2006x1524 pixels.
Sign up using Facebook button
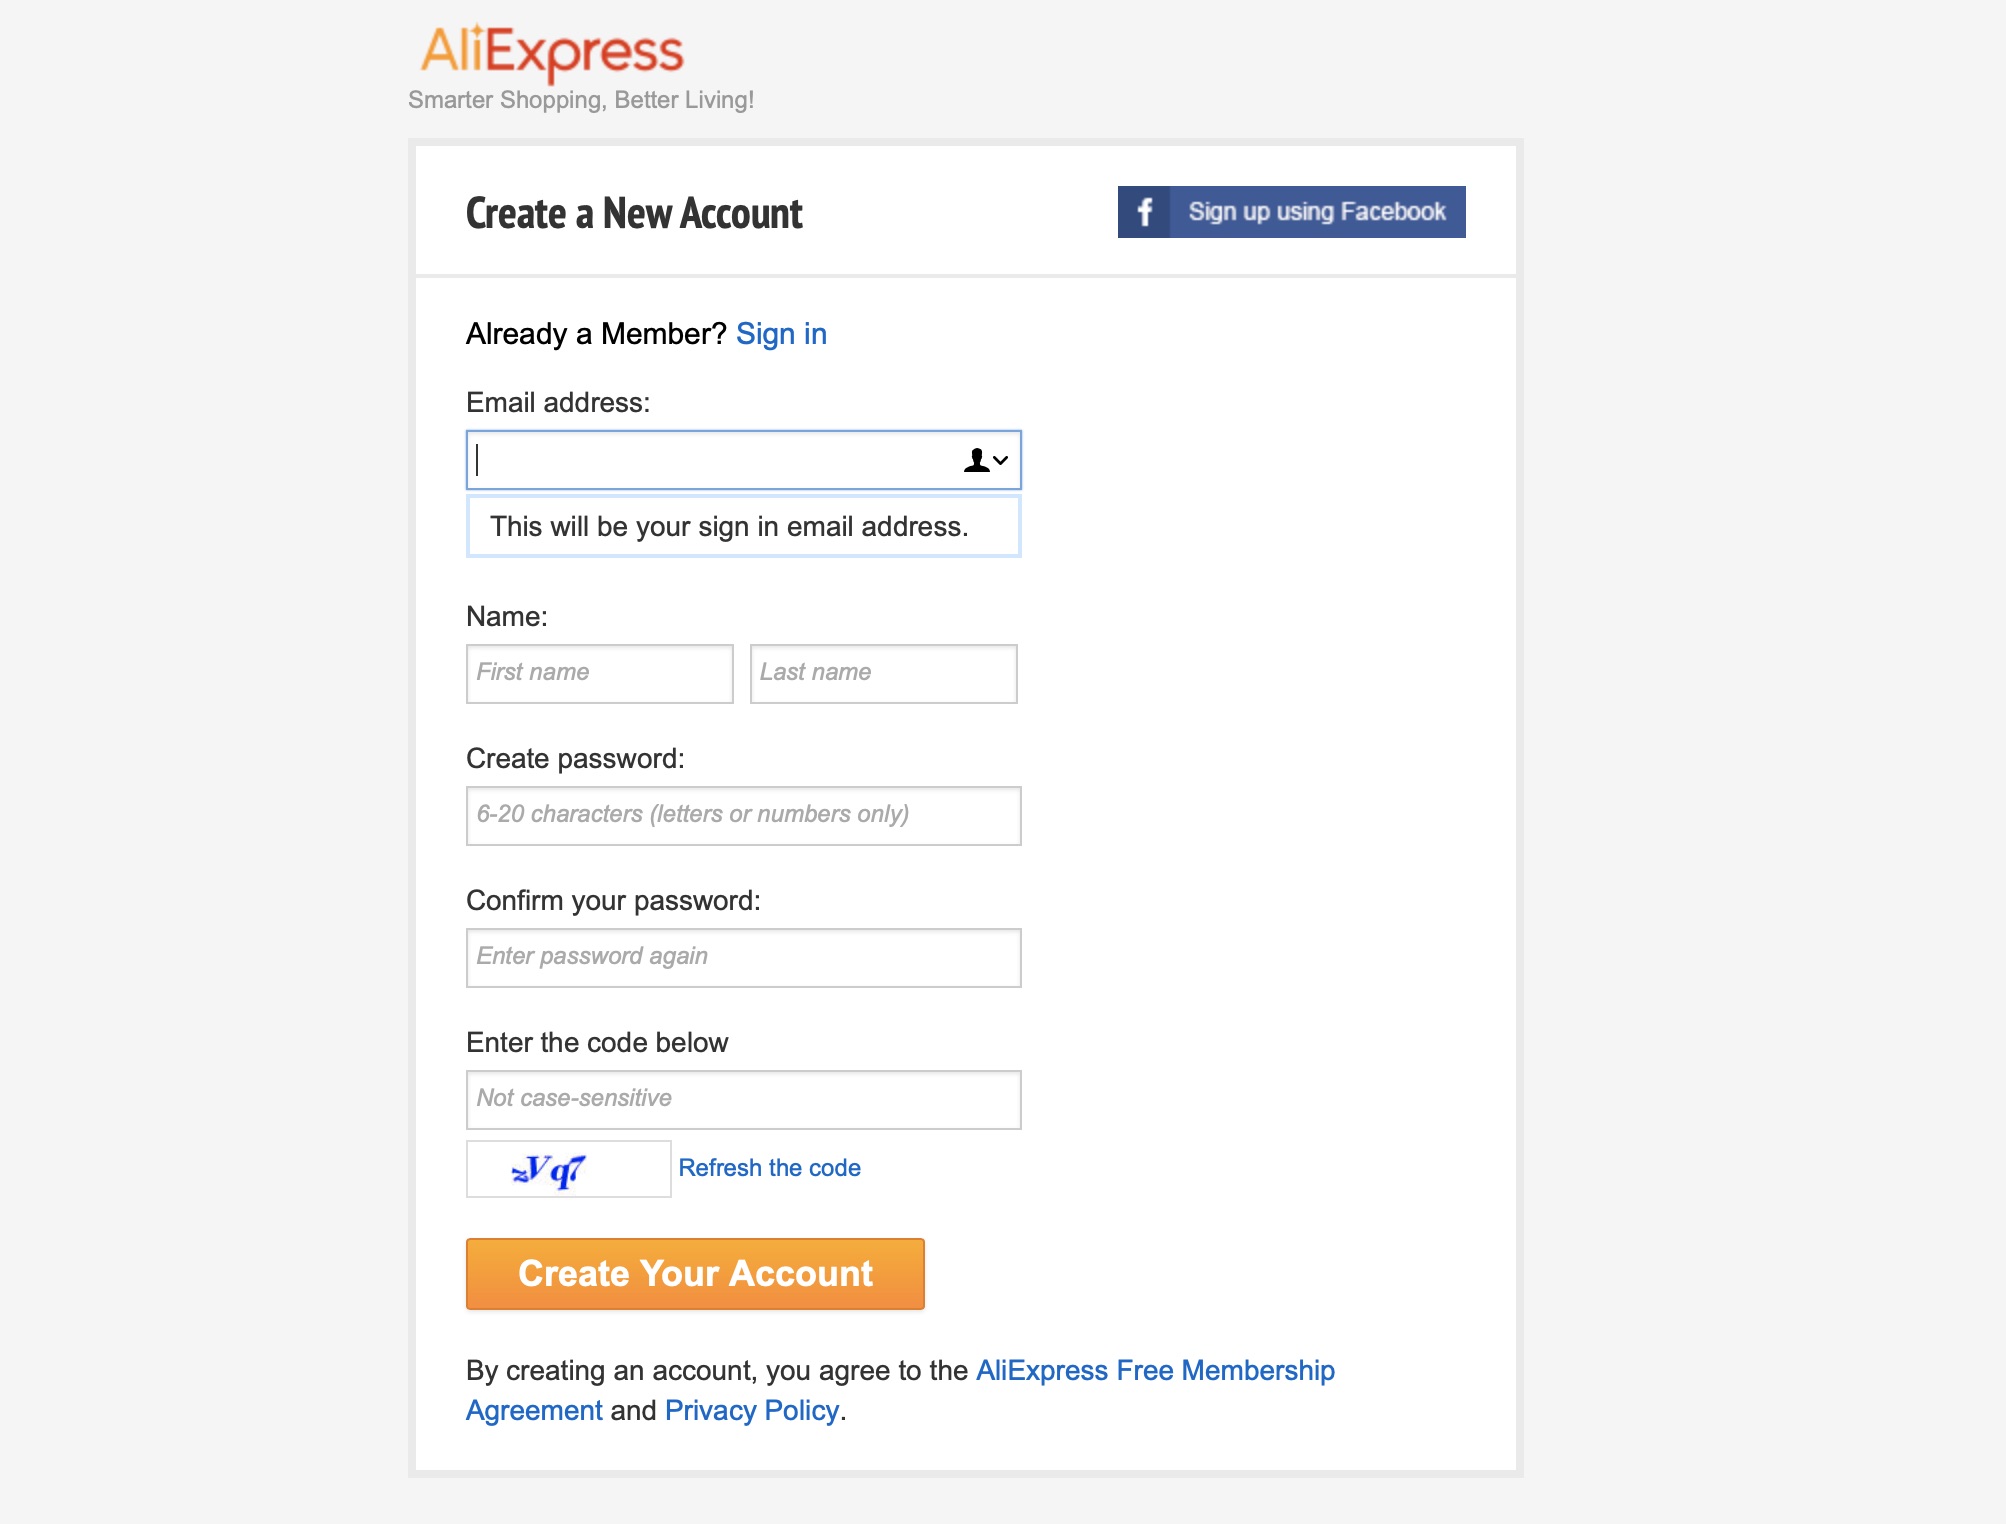click(x=1291, y=212)
